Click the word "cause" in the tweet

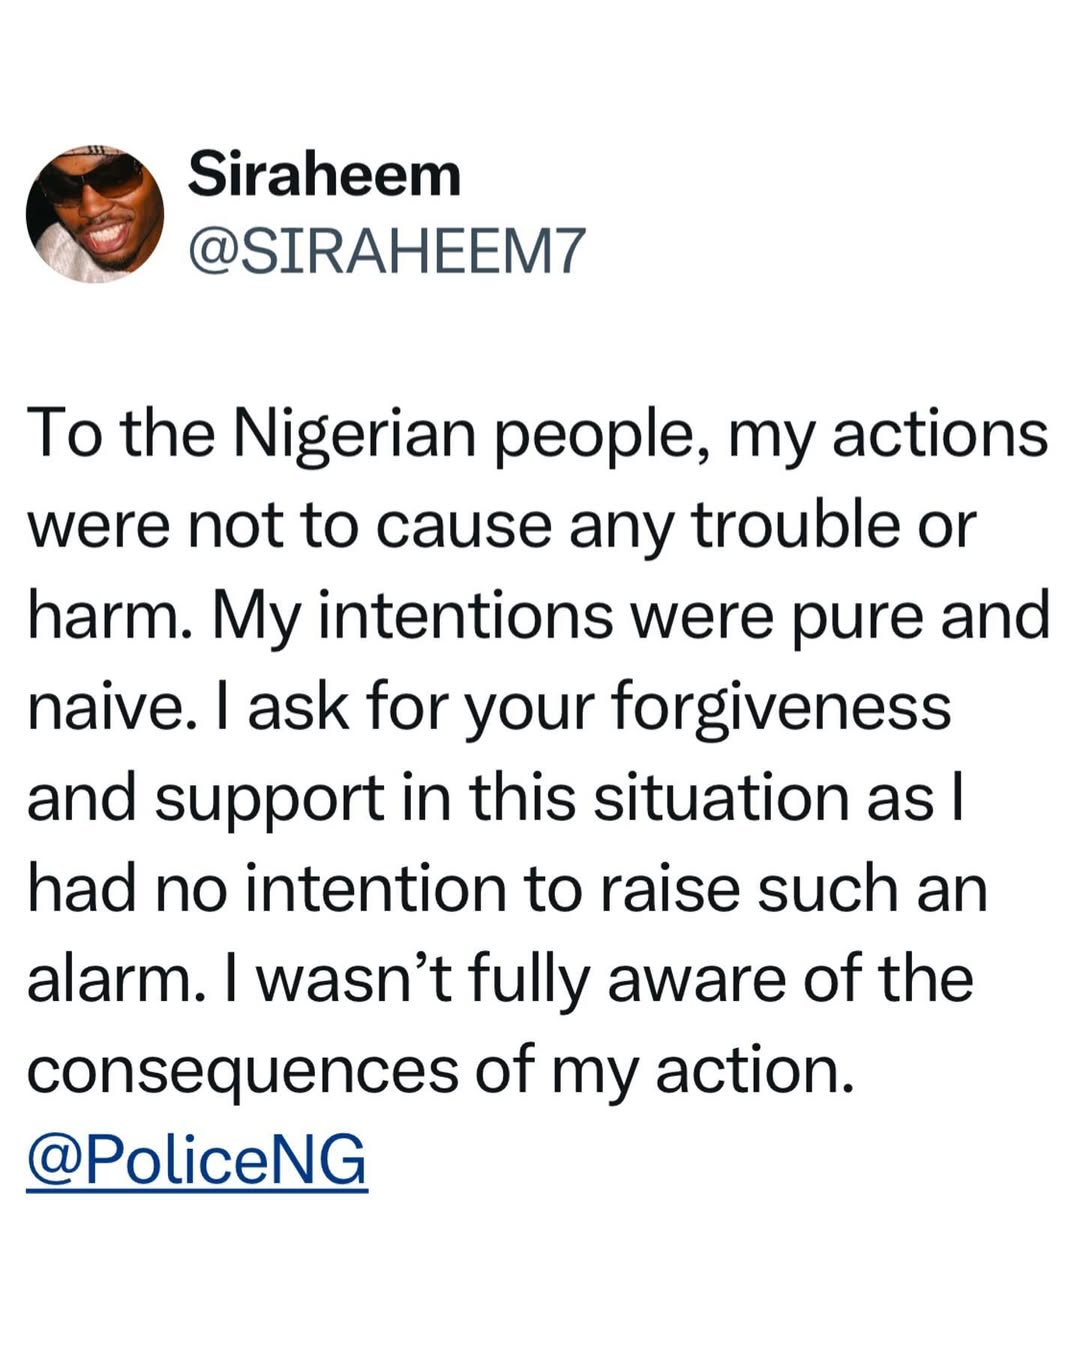[464, 526]
